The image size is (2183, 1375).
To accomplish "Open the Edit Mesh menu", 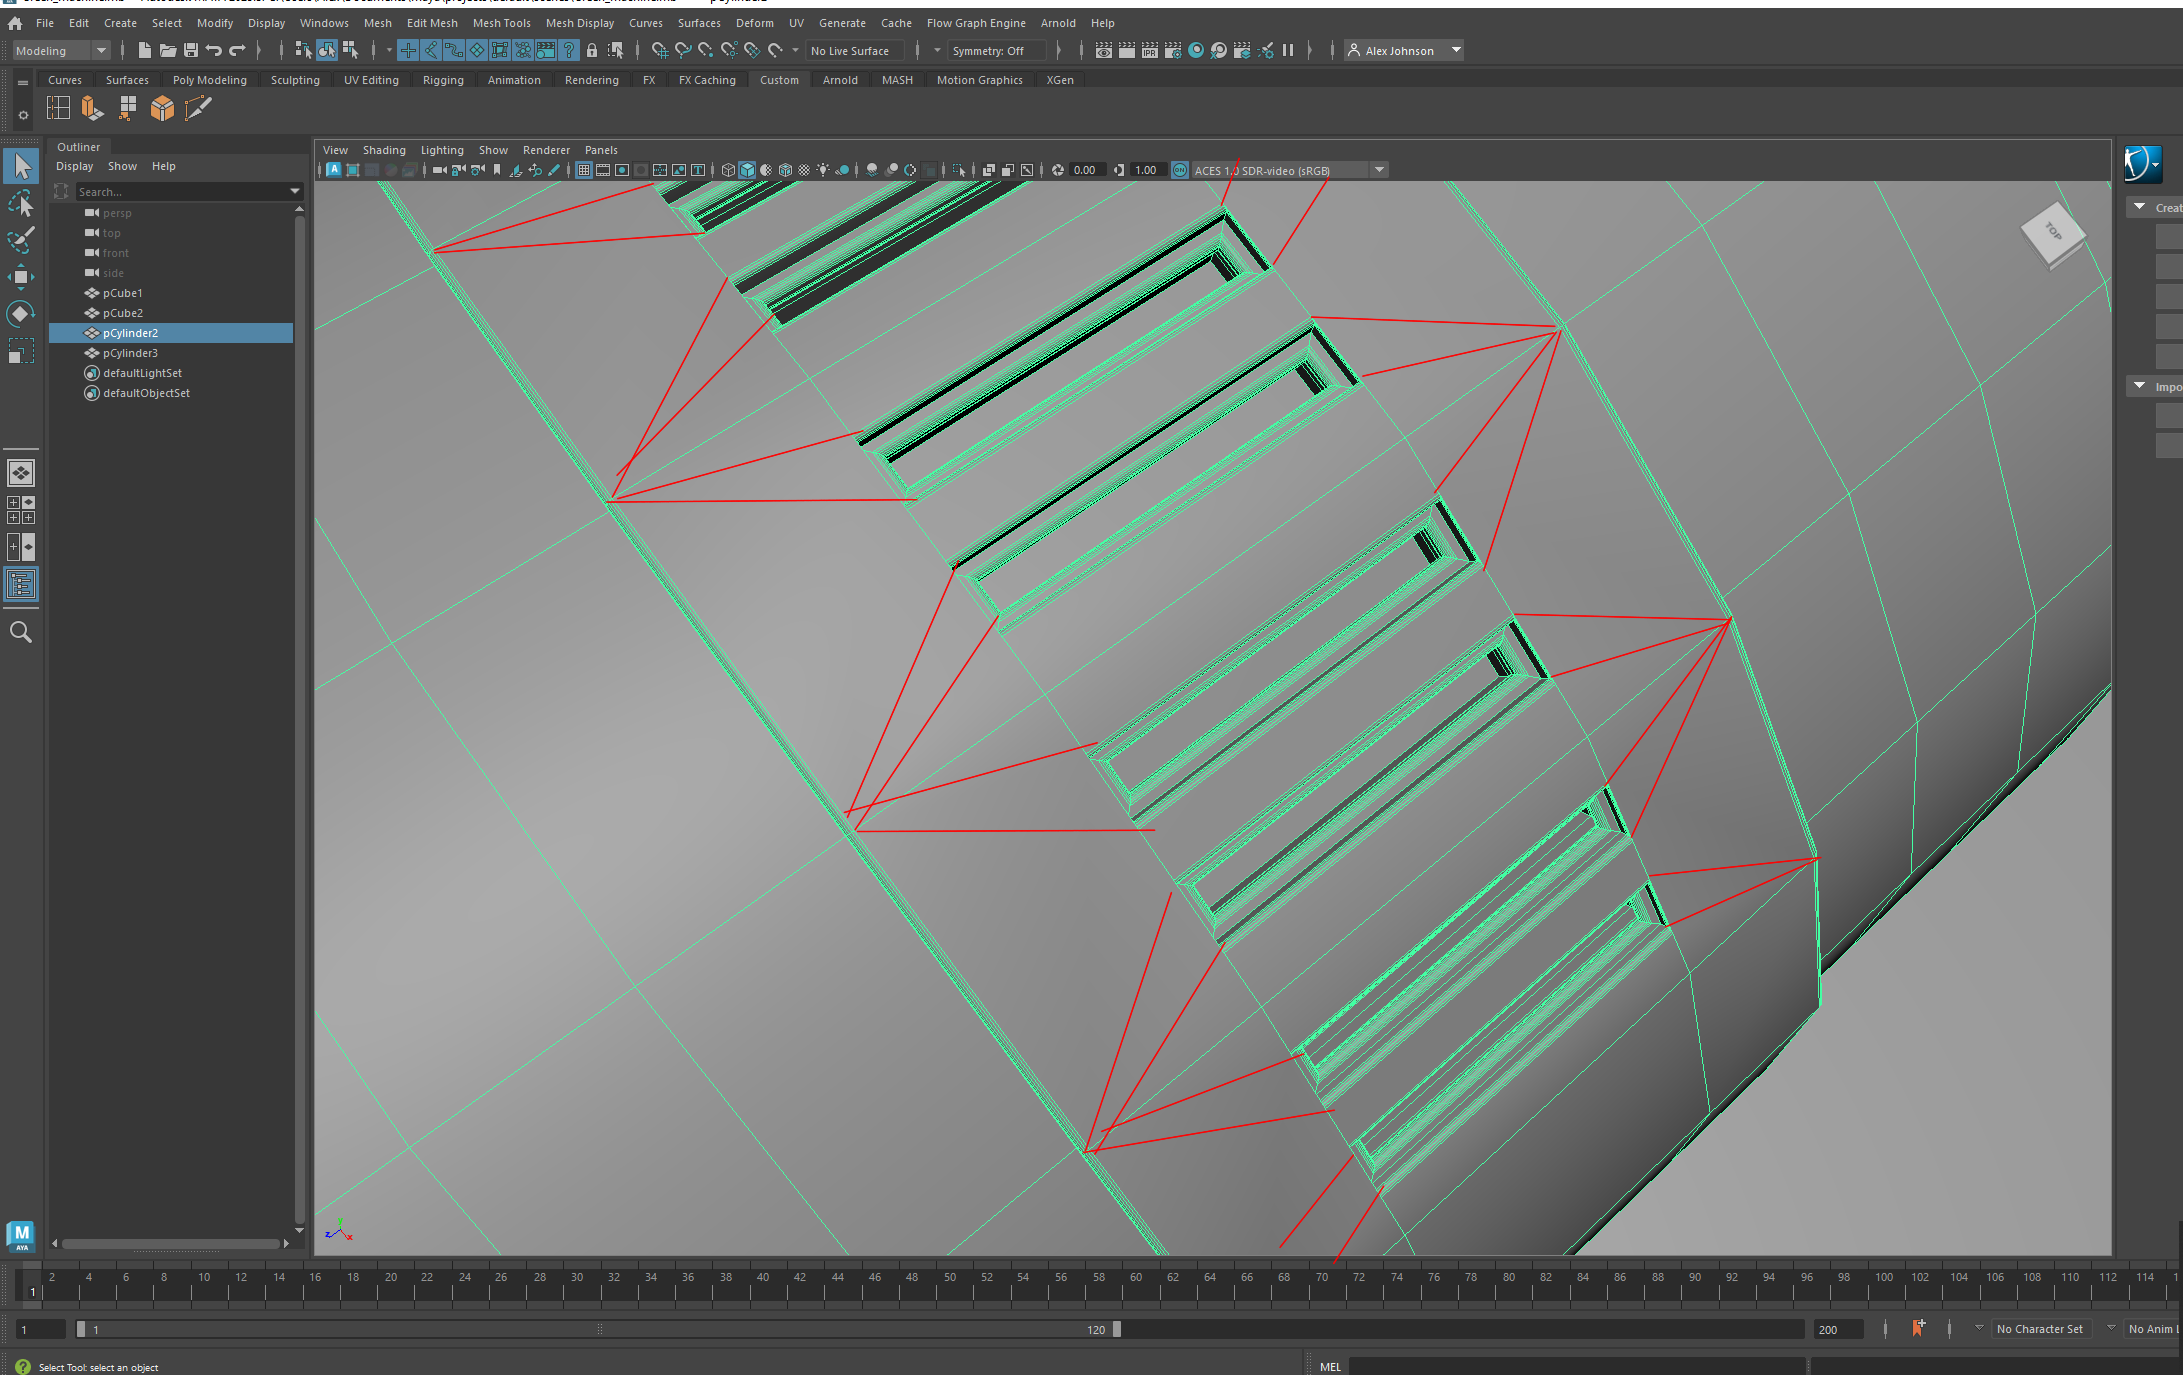I will pyautogui.click(x=432, y=23).
